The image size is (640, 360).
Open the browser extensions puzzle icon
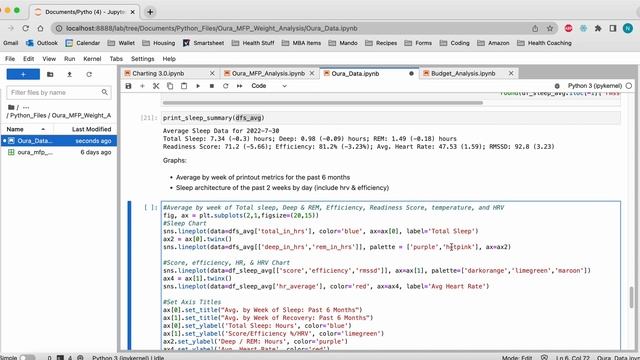pyautogui.click(x=598, y=28)
